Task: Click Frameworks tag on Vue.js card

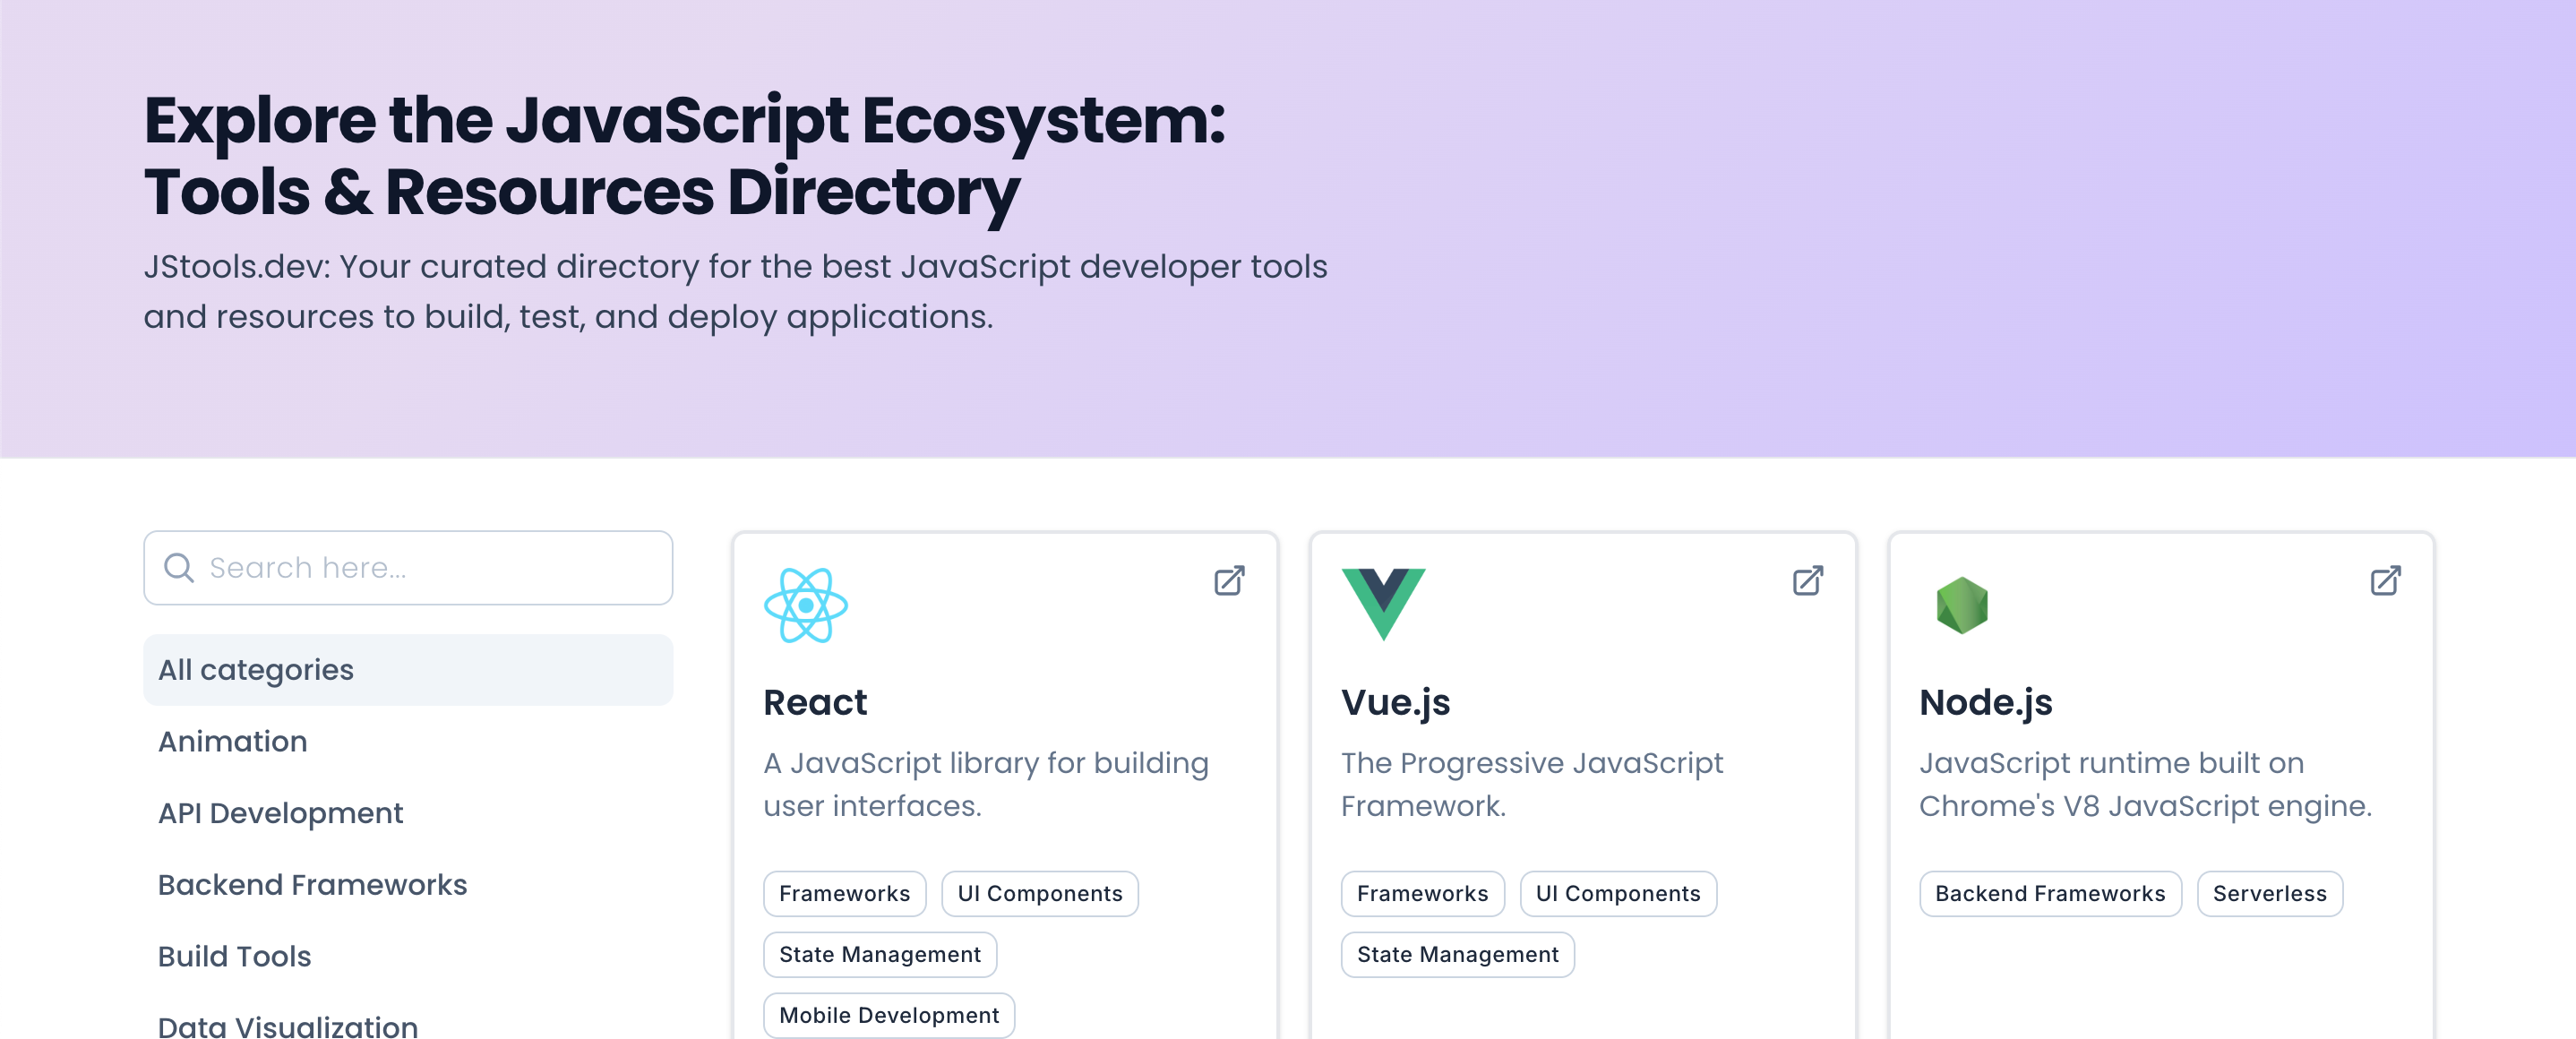Action: point(1422,894)
